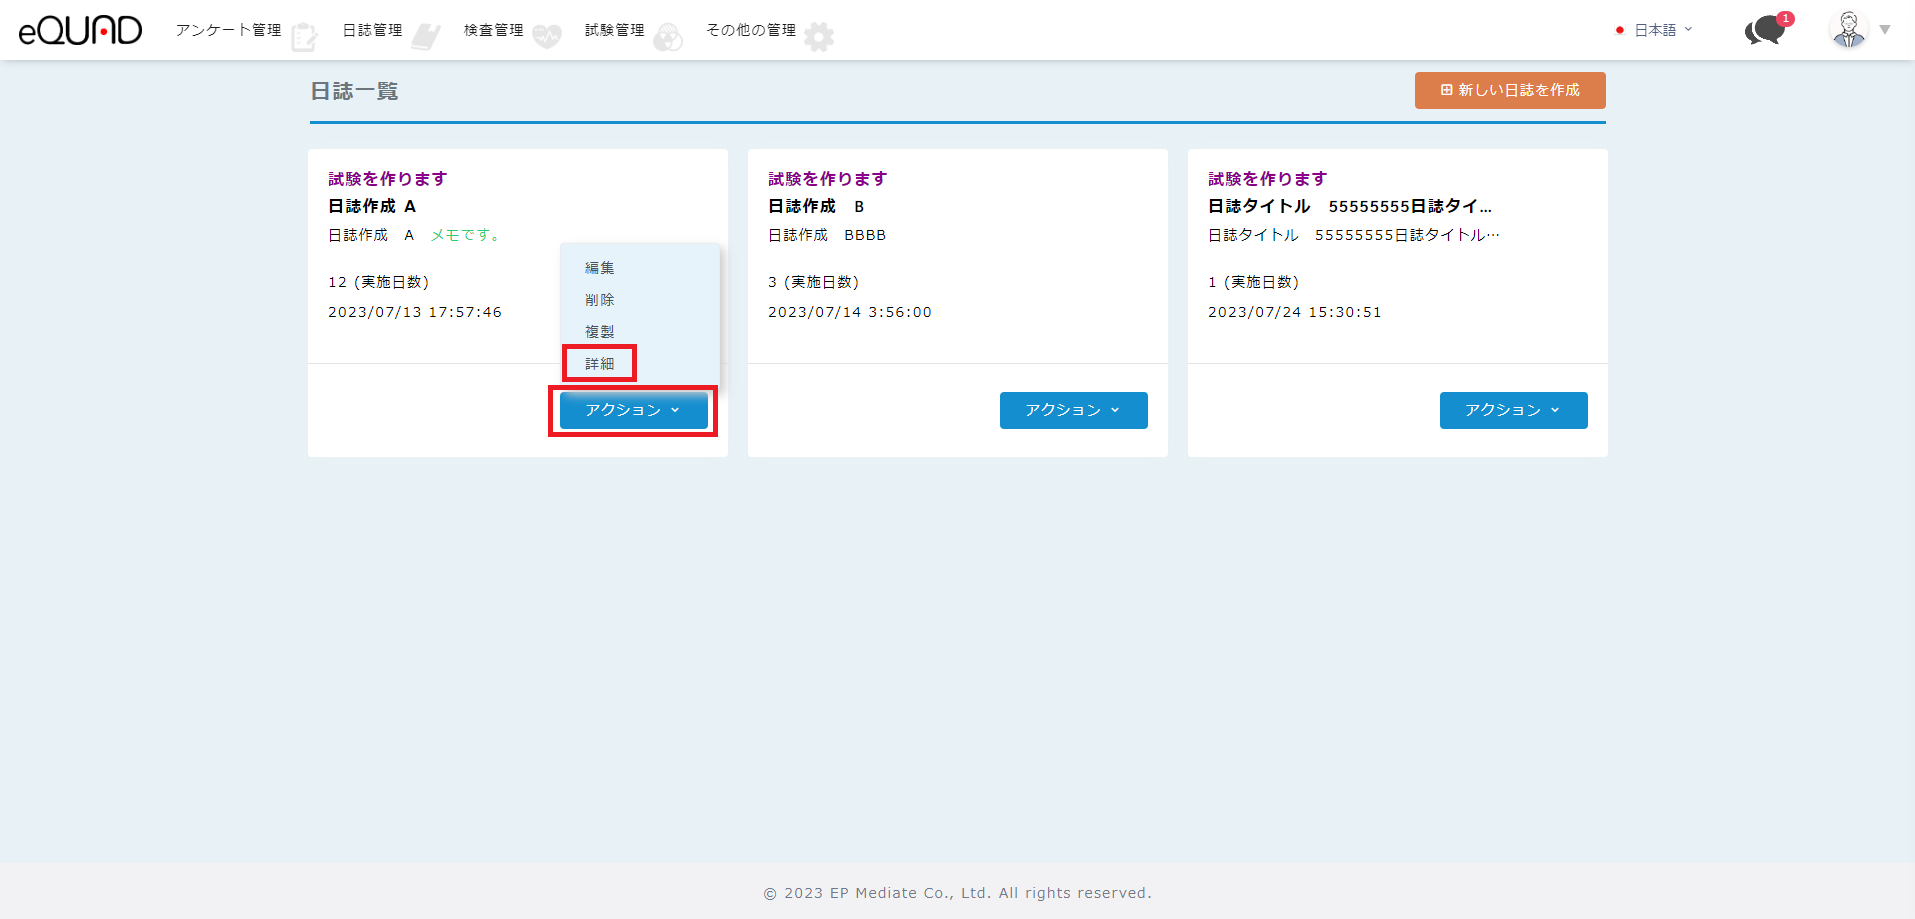Click the trial management icon
The height and width of the screenshot is (919, 1915).
667,37
